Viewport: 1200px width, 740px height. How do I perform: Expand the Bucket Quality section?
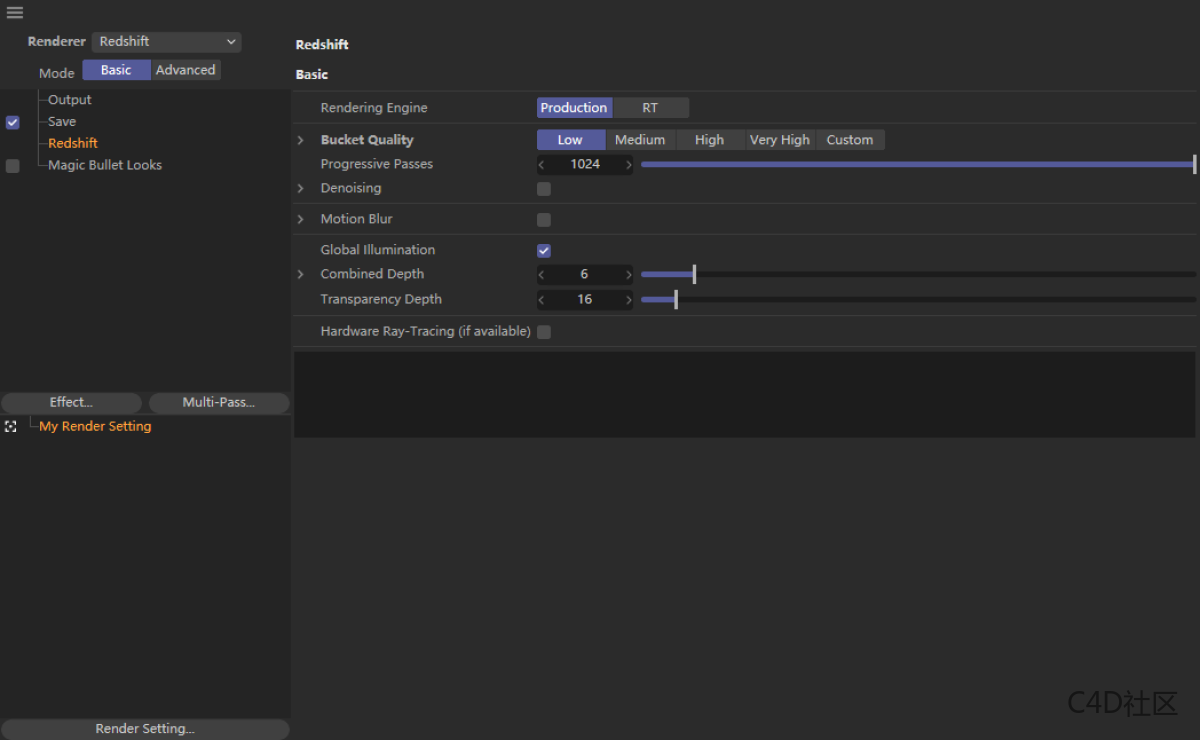[x=300, y=140]
